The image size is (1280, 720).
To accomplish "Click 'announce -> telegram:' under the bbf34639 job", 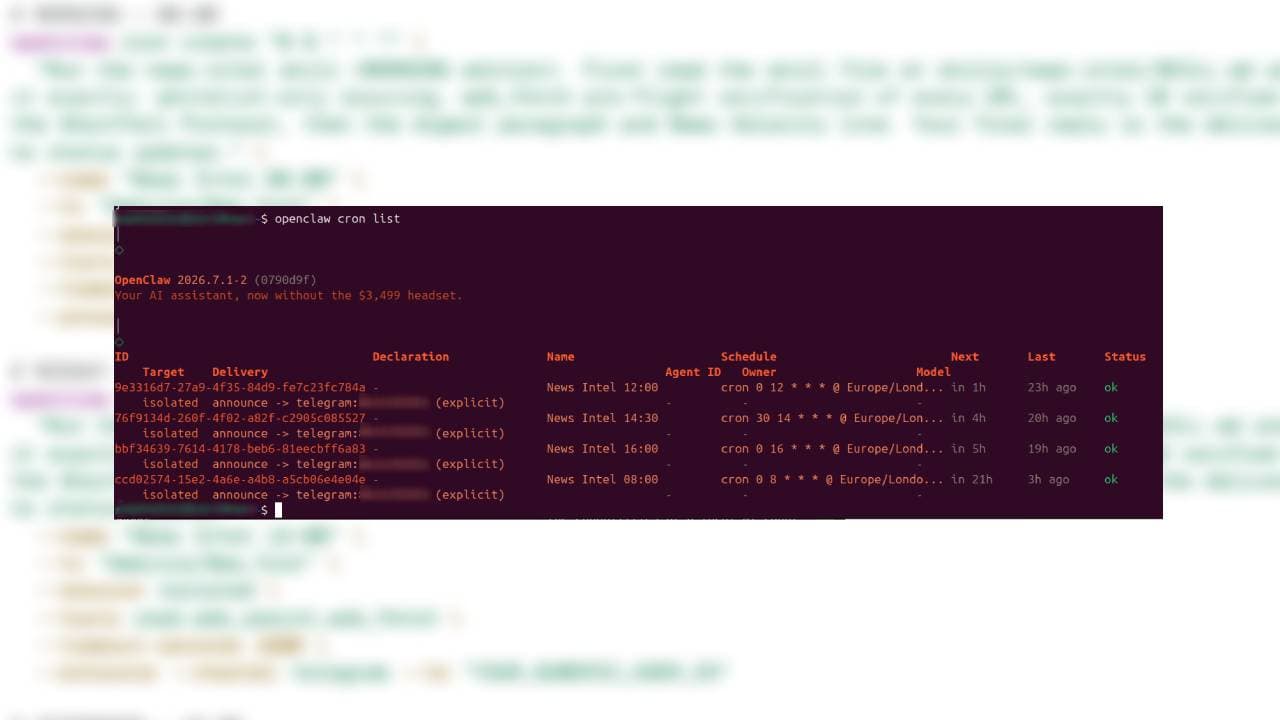I will tap(285, 464).
